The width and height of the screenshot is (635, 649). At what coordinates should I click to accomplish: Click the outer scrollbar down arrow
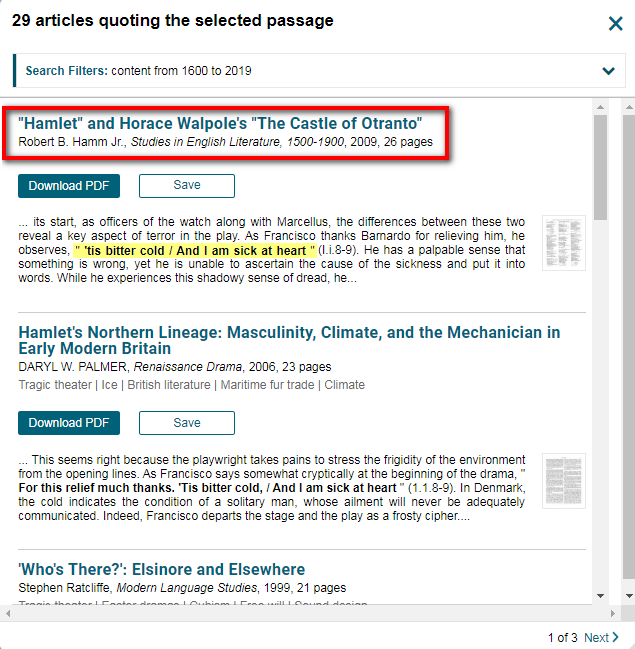point(629,596)
